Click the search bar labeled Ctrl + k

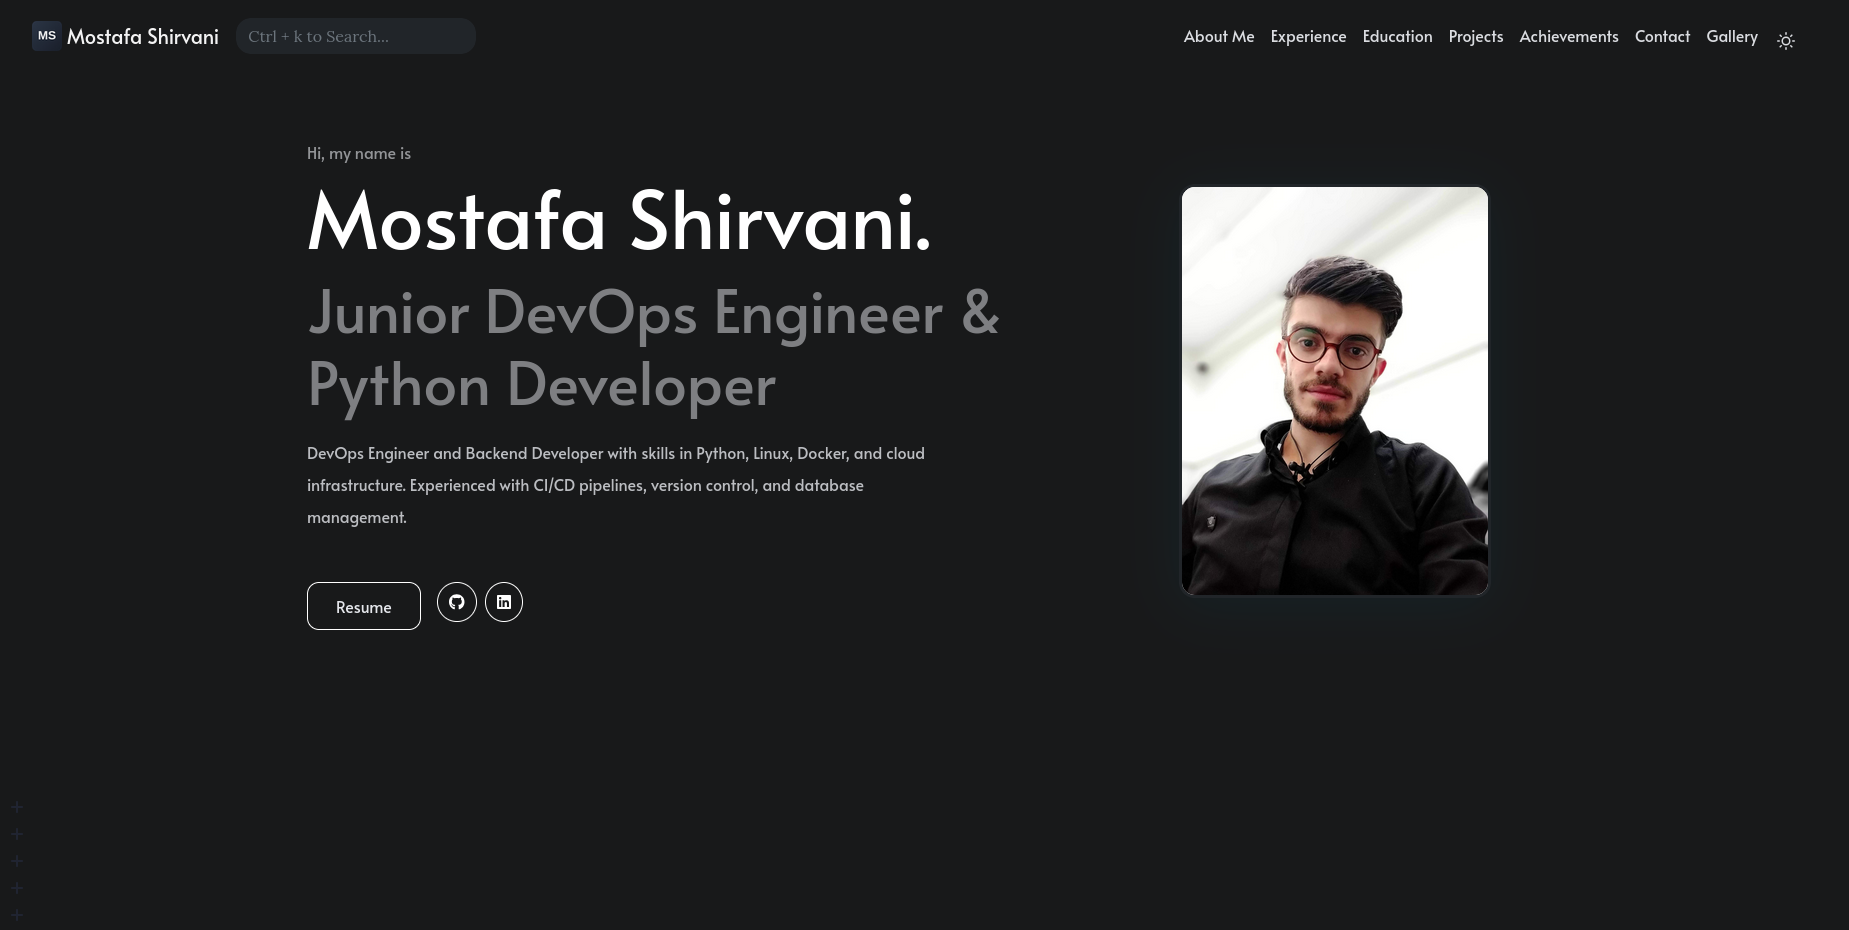(x=355, y=36)
